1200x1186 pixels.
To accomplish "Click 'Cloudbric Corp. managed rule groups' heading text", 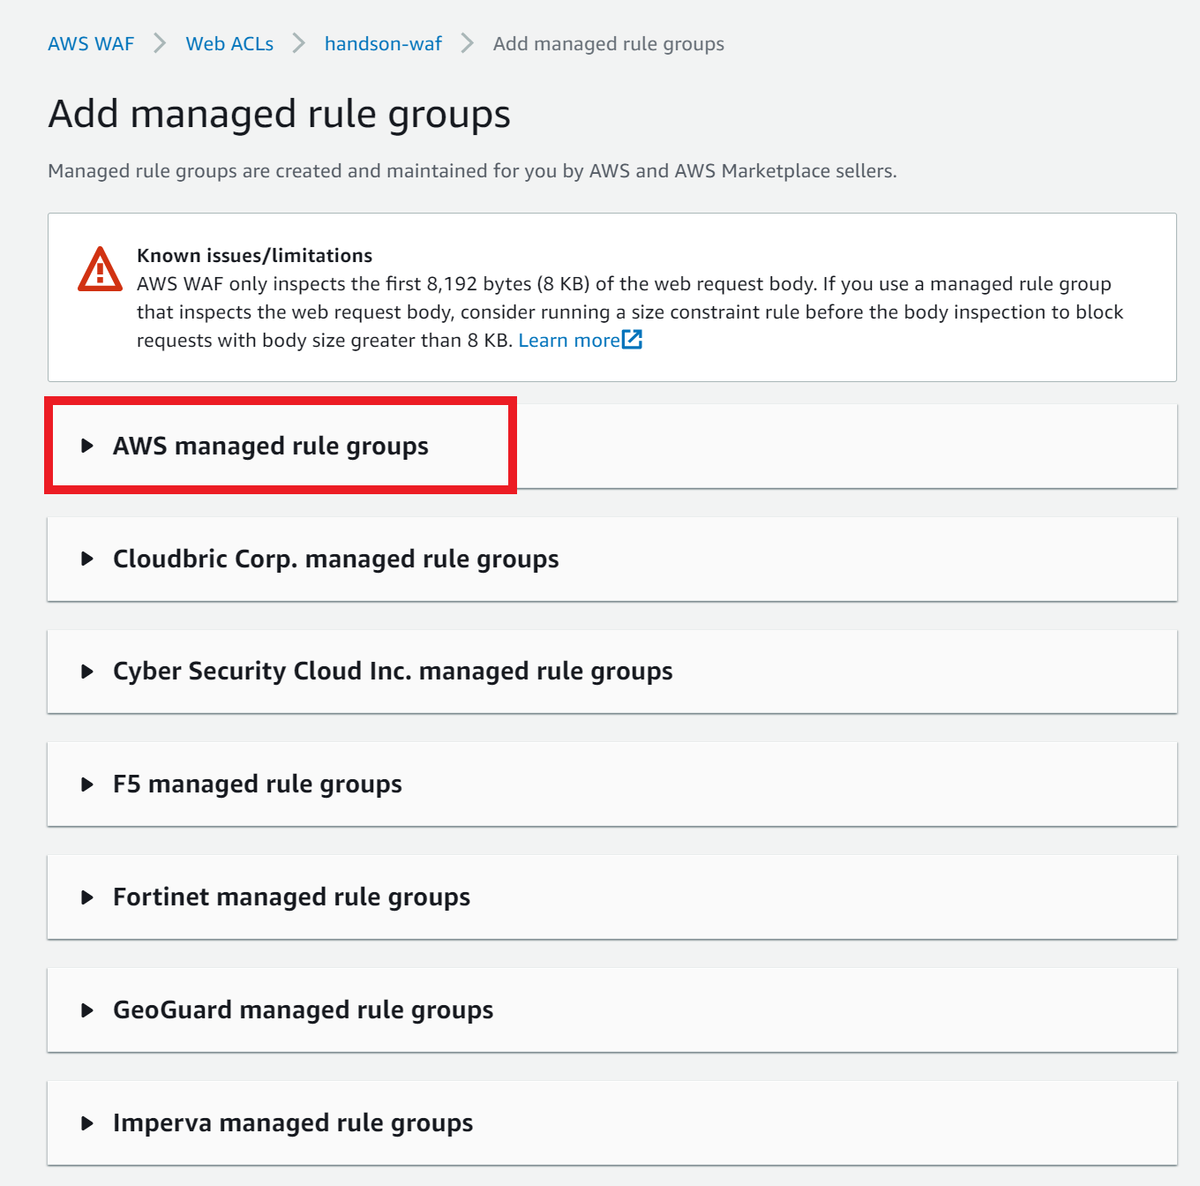I will tap(336, 559).
